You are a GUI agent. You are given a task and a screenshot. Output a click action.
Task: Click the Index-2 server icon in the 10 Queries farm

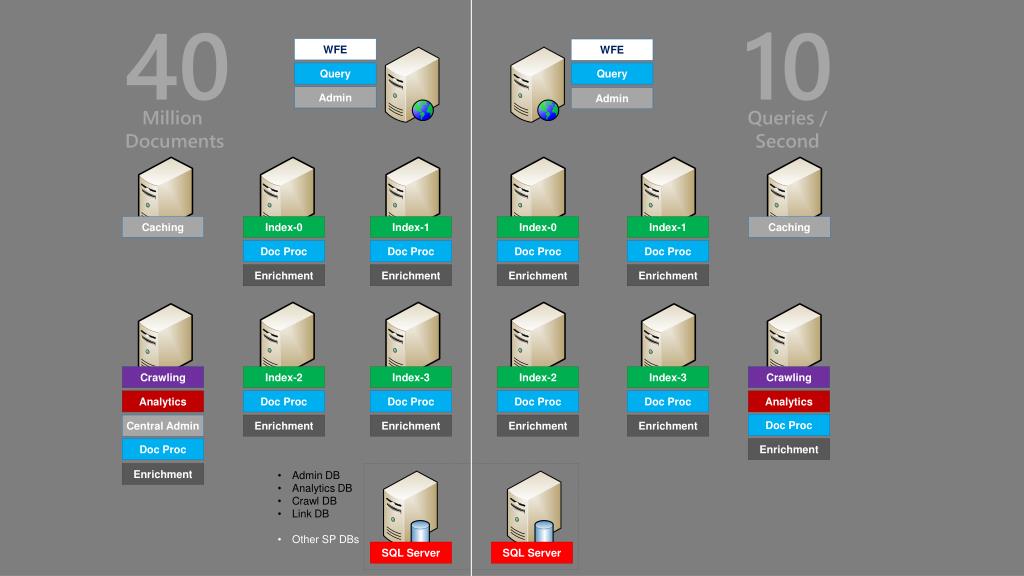click(538, 334)
